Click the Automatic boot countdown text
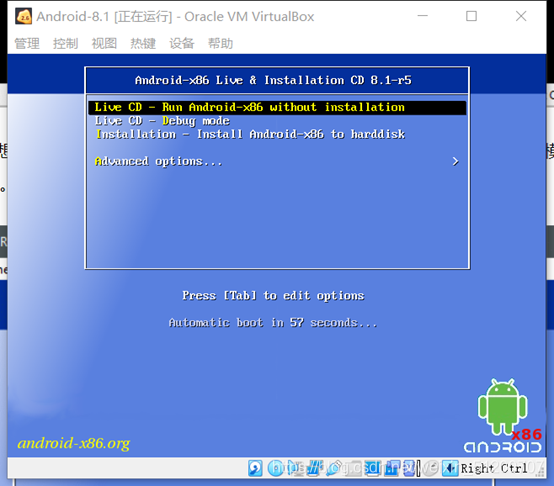554x486 pixels. point(273,322)
